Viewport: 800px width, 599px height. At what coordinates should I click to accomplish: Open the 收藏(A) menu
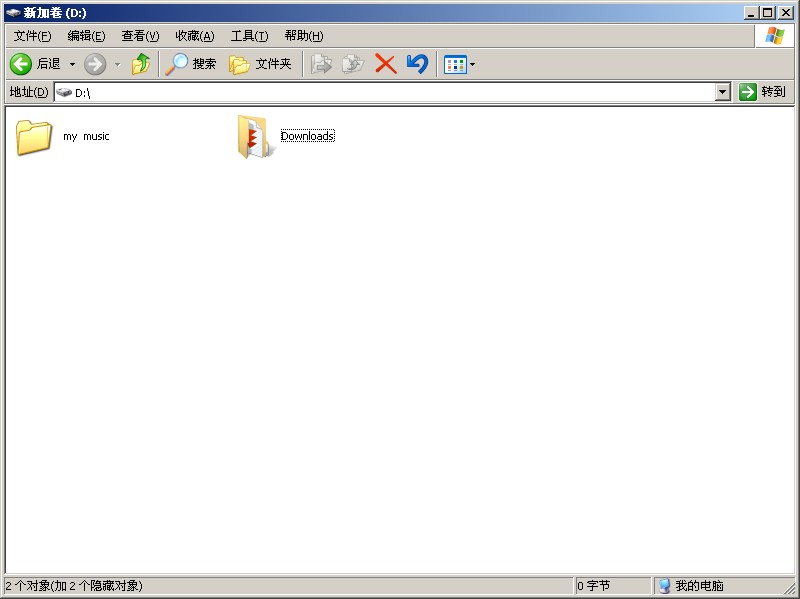(x=195, y=36)
